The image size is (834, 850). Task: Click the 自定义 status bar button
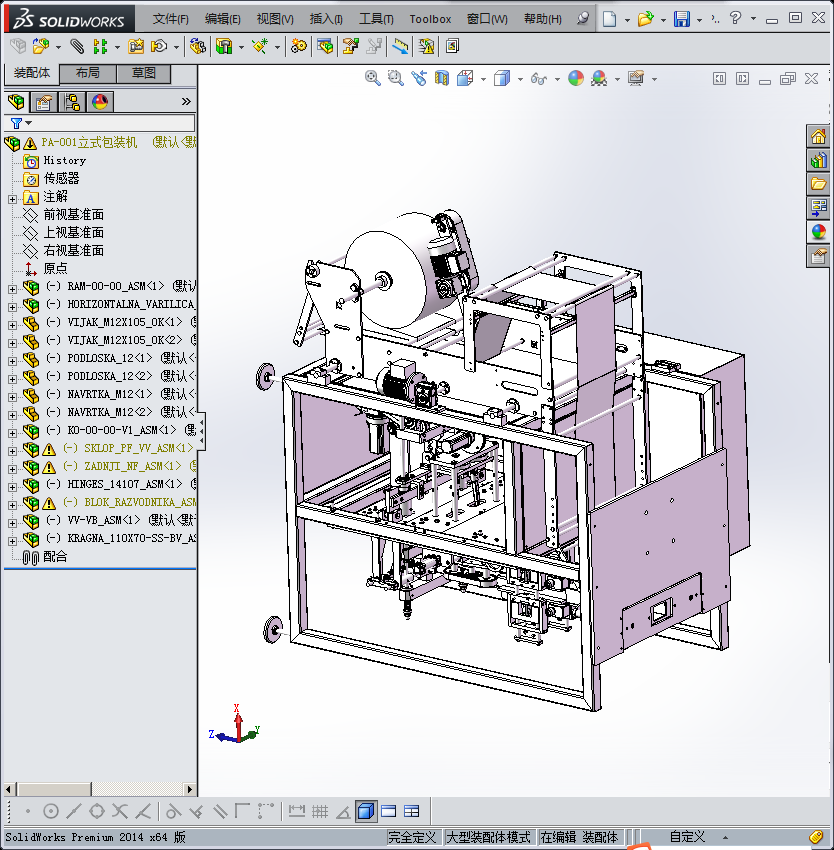point(687,837)
